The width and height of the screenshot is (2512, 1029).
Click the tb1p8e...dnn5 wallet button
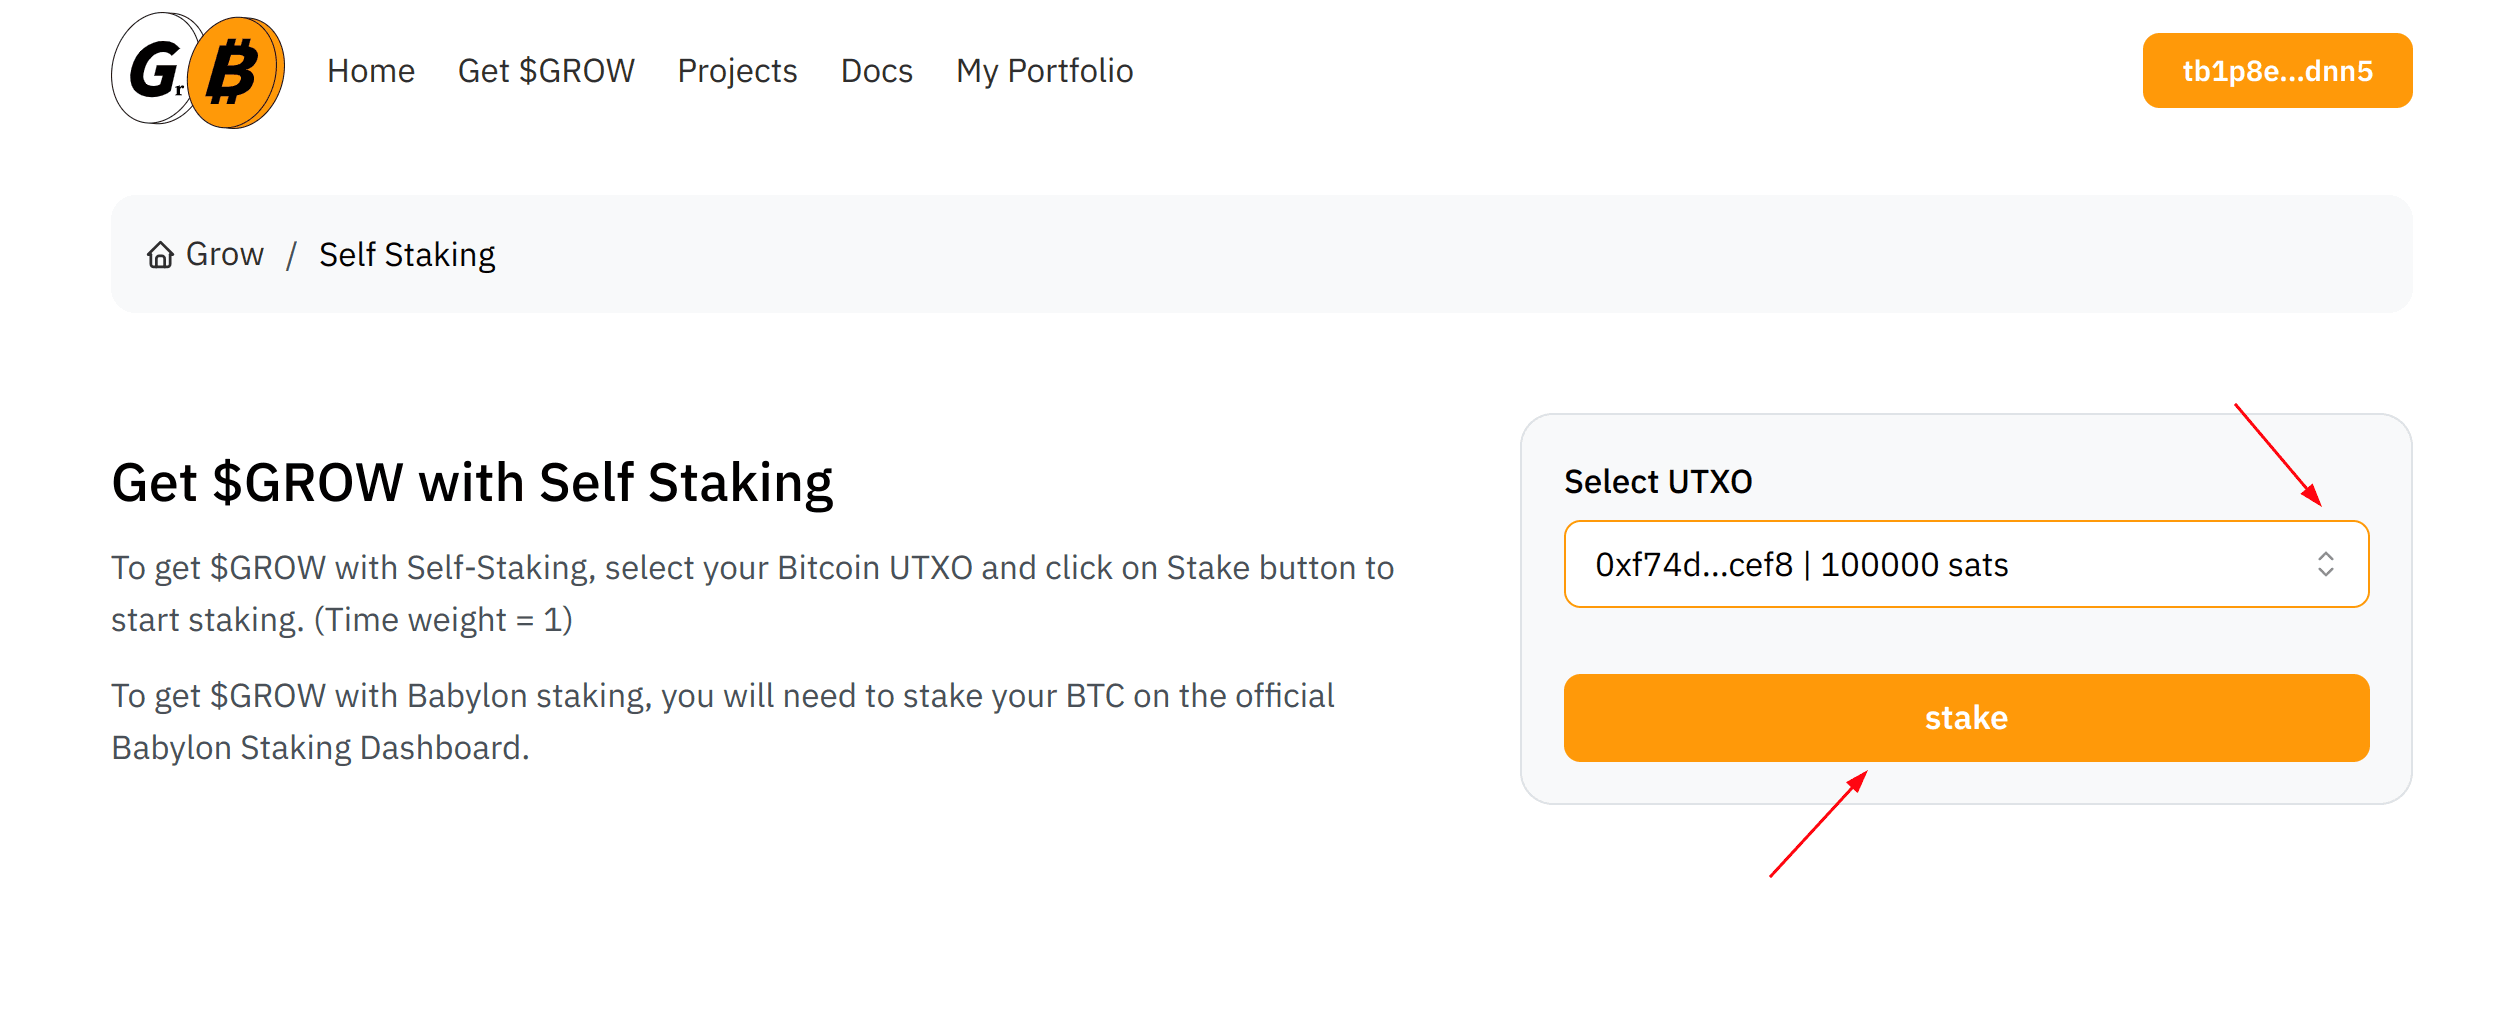(x=2277, y=71)
